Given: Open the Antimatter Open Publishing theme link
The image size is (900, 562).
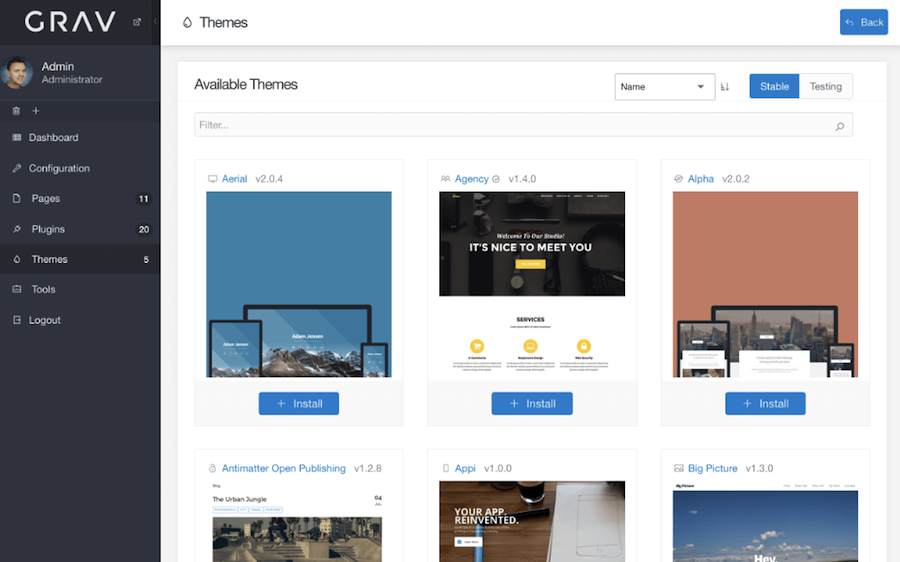Looking at the screenshot, I should (x=284, y=468).
